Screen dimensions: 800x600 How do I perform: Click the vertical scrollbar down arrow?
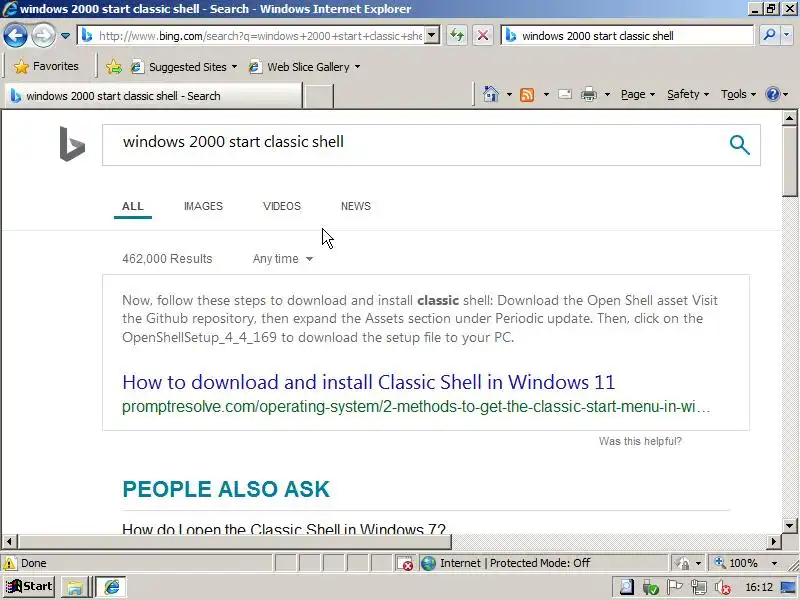[789, 526]
